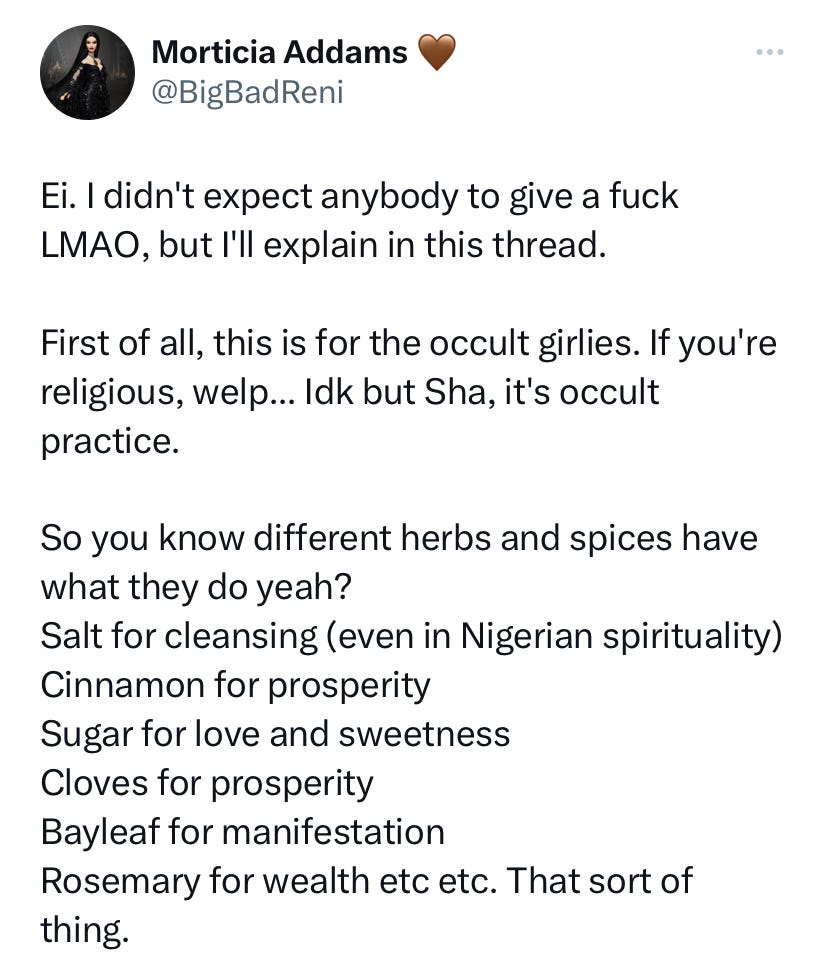Click the final word "thing." in tweet
This screenshot has height=976, width=828.
click(x=85, y=930)
